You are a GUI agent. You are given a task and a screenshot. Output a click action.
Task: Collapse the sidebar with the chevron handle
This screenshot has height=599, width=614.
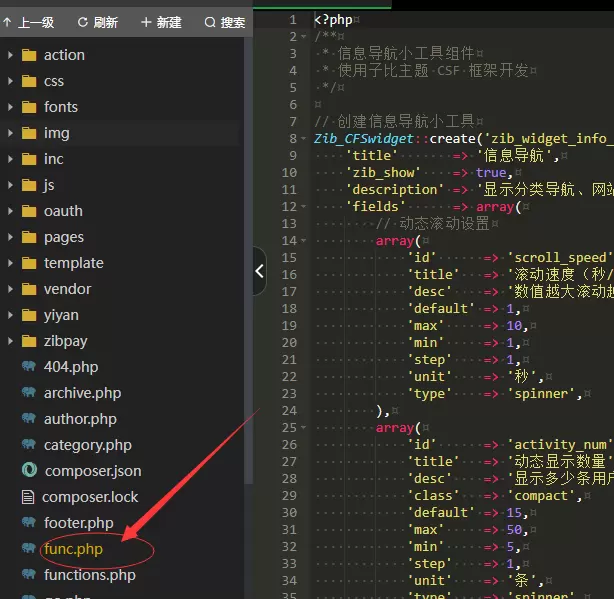pyautogui.click(x=259, y=271)
